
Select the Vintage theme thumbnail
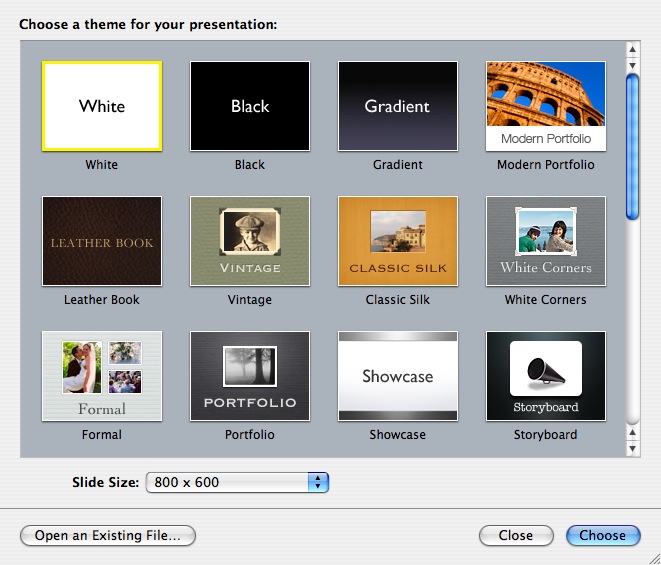tap(250, 241)
